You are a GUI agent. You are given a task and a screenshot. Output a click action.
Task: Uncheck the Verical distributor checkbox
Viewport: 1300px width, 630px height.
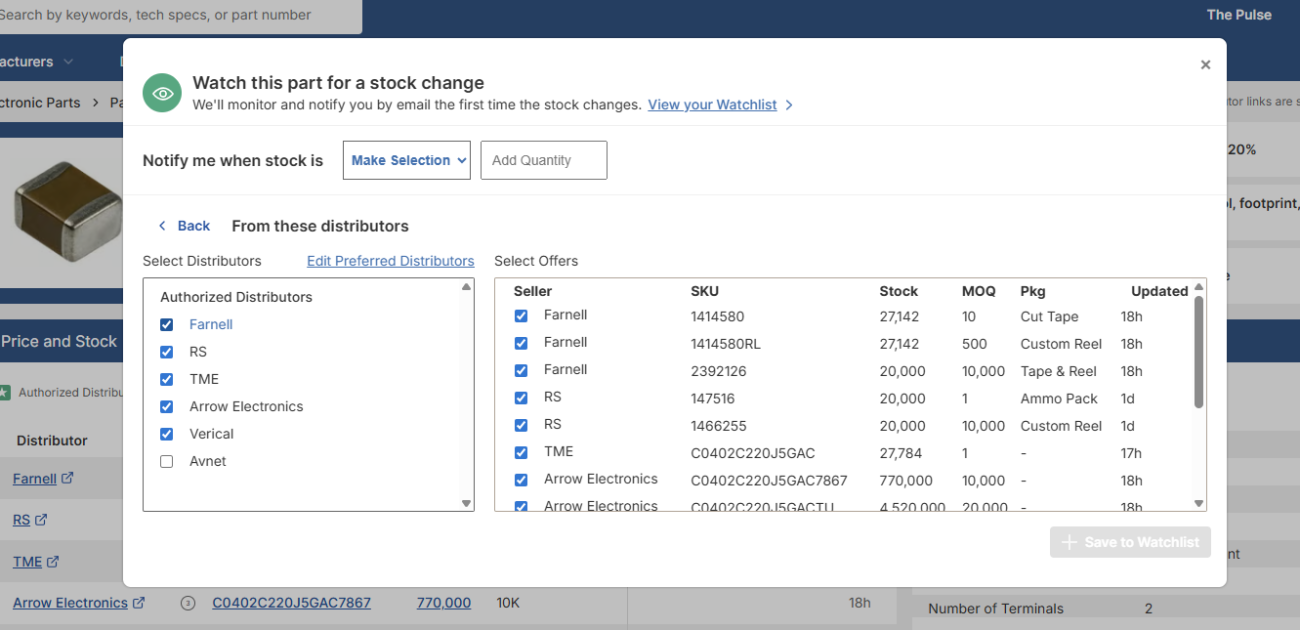pyautogui.click(x=166, y=434)
